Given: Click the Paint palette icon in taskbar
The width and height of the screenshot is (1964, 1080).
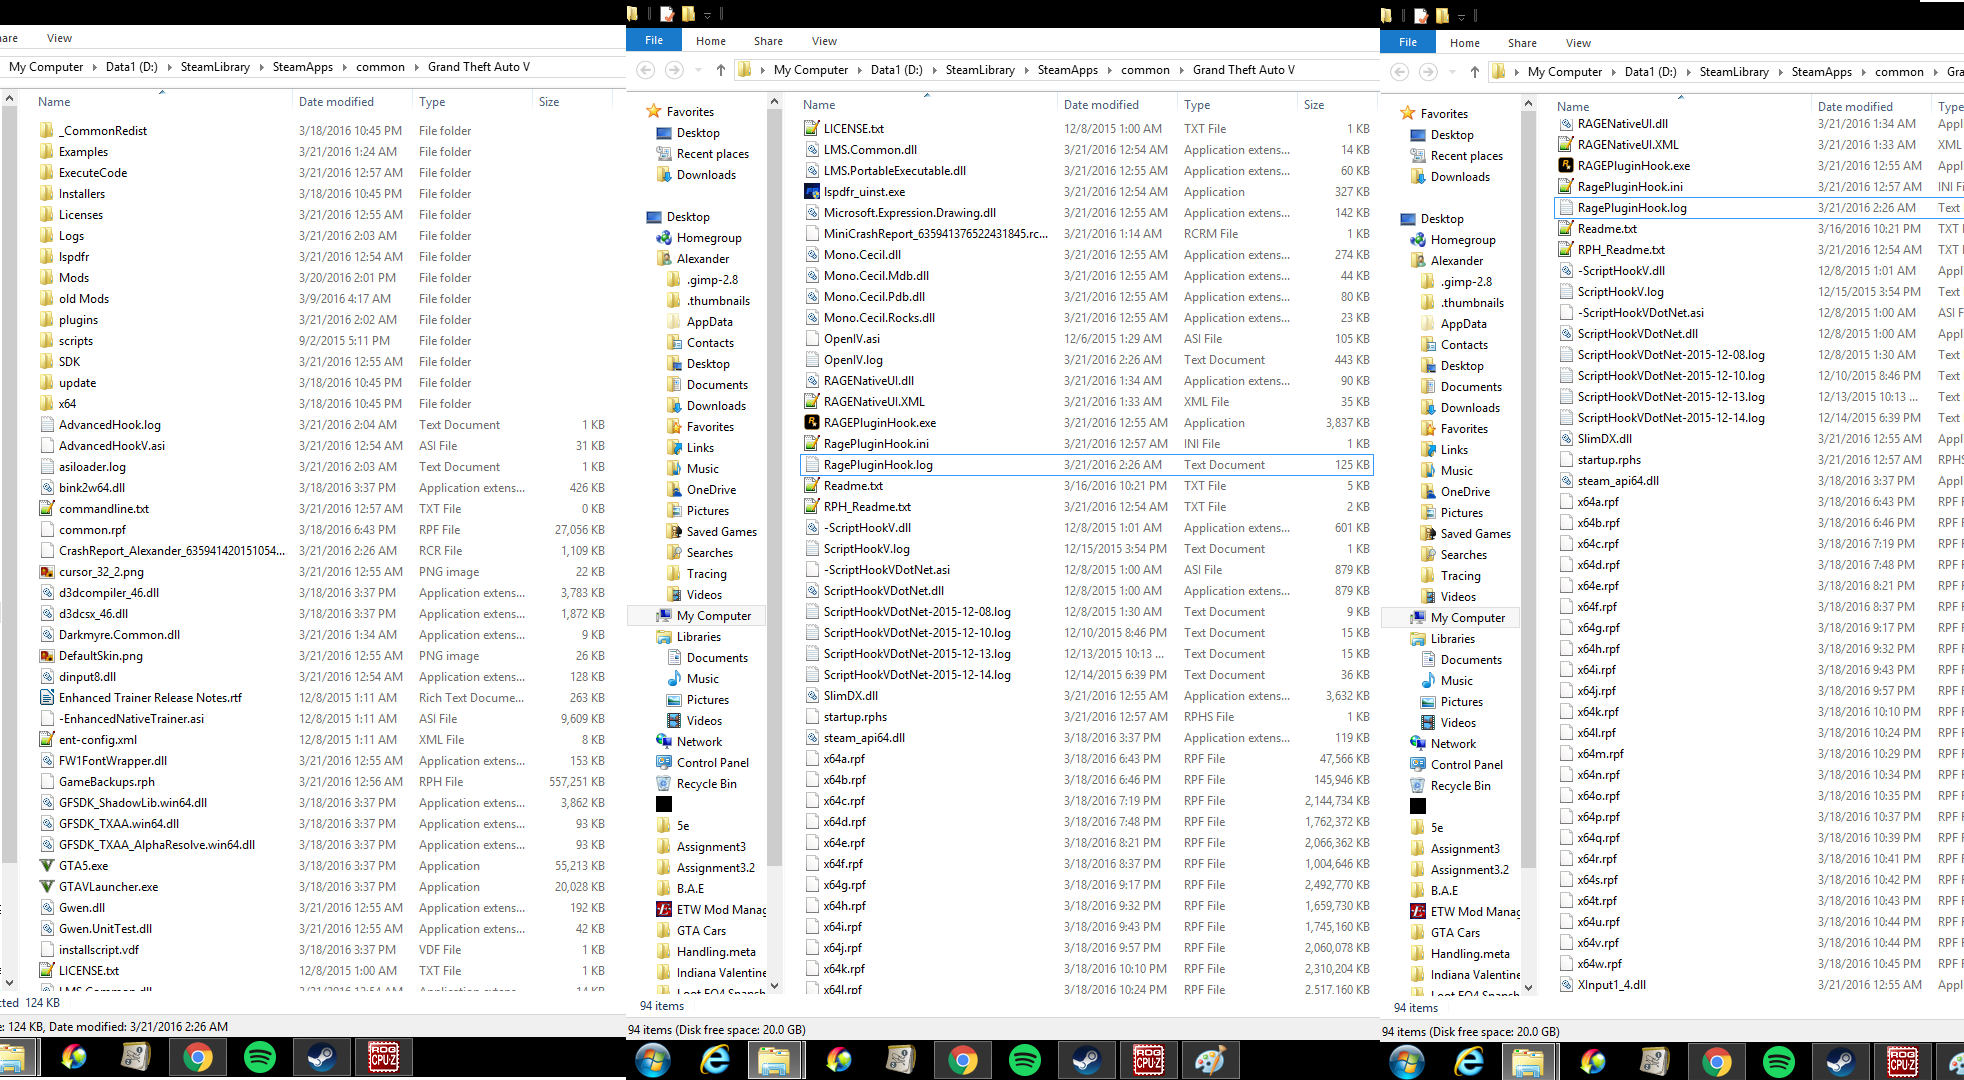Looking at the screenshot, I should coord(1210,1060).
